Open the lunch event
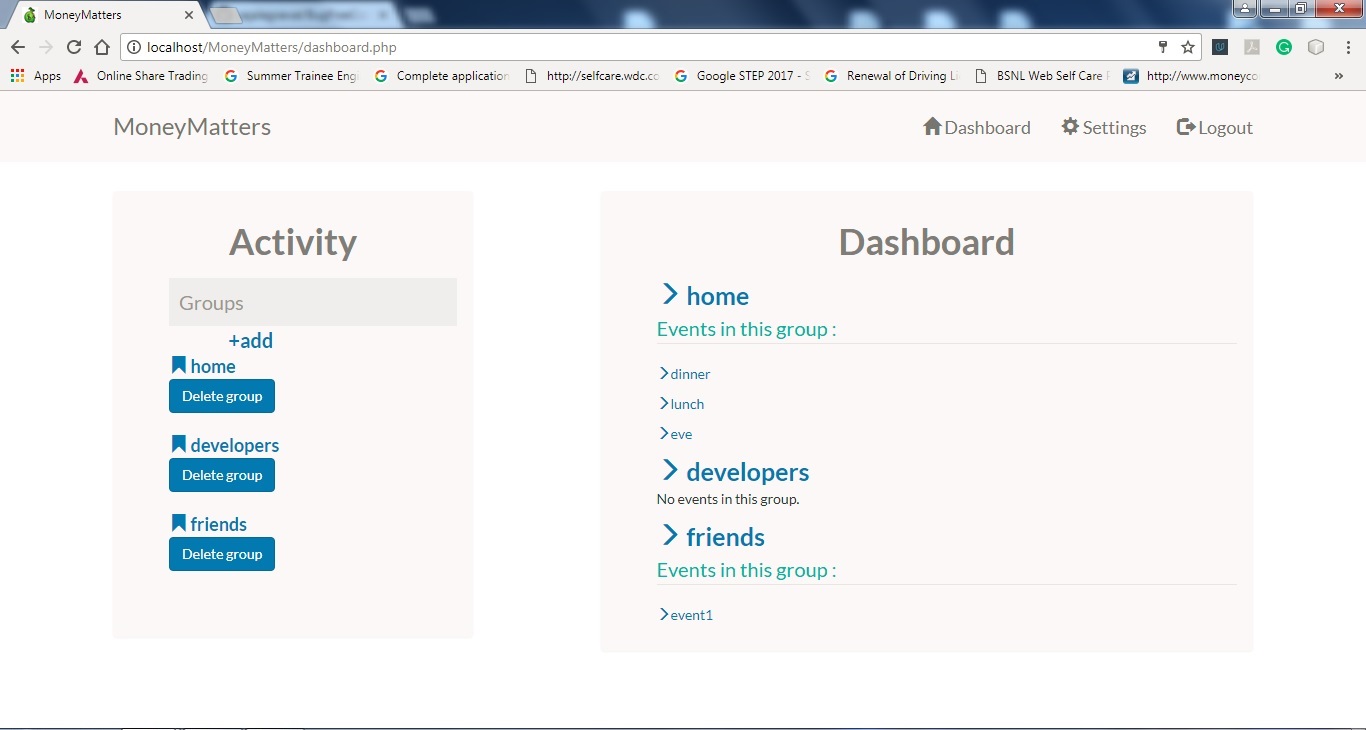 point(682,404)
